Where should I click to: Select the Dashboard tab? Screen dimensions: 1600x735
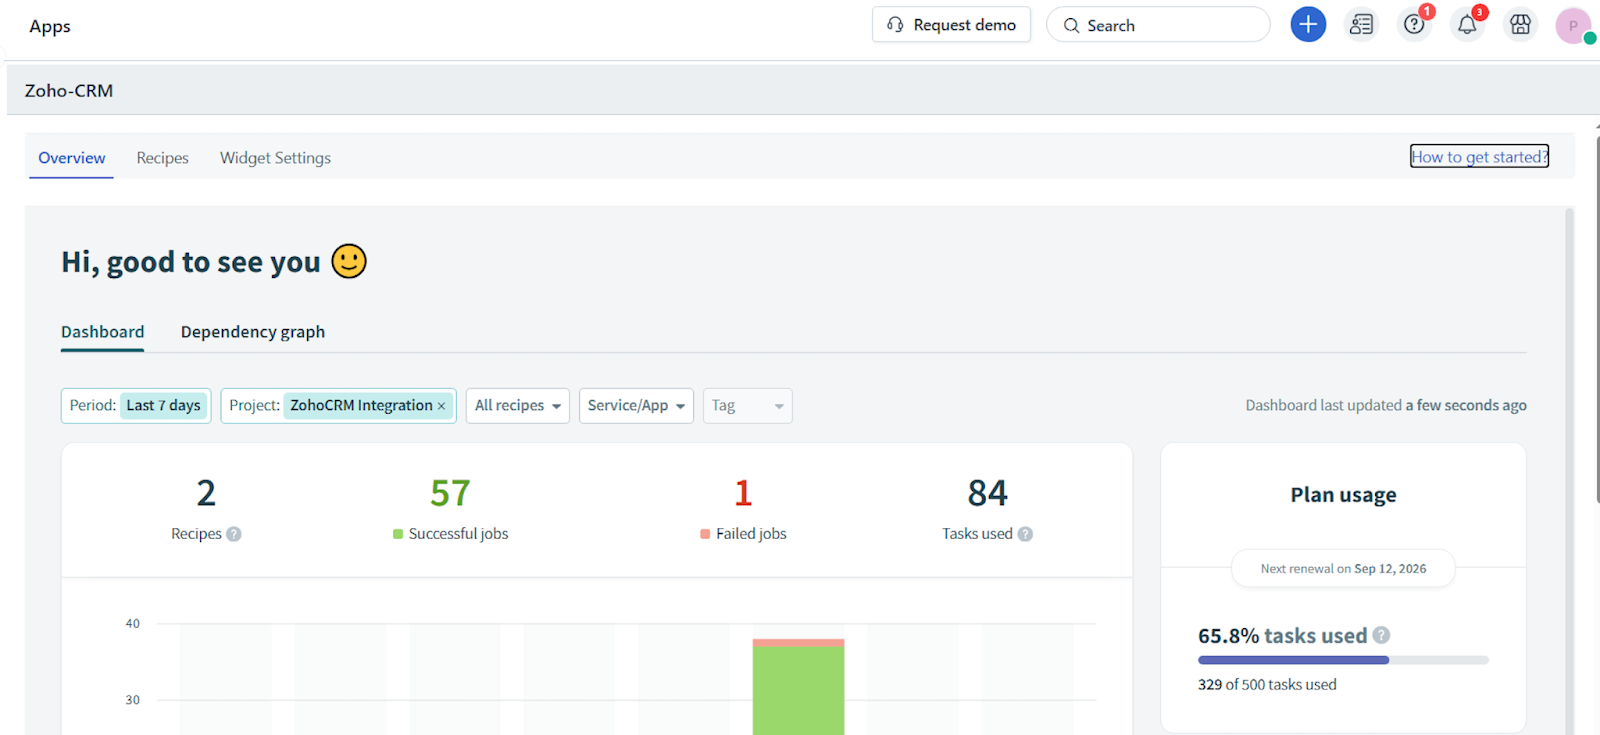point(102,332)
